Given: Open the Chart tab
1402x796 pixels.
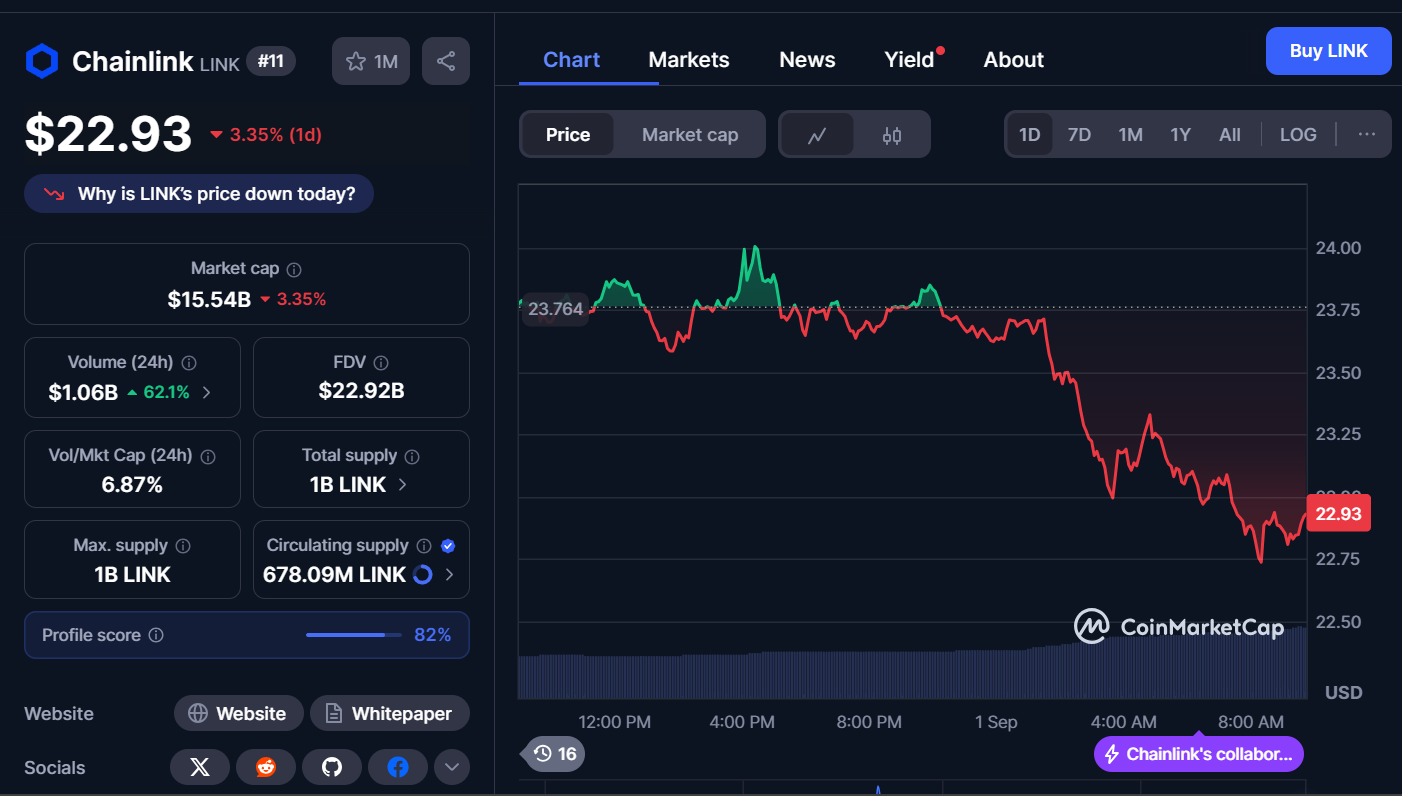Looking at the screenshot, I should (572, 60).
